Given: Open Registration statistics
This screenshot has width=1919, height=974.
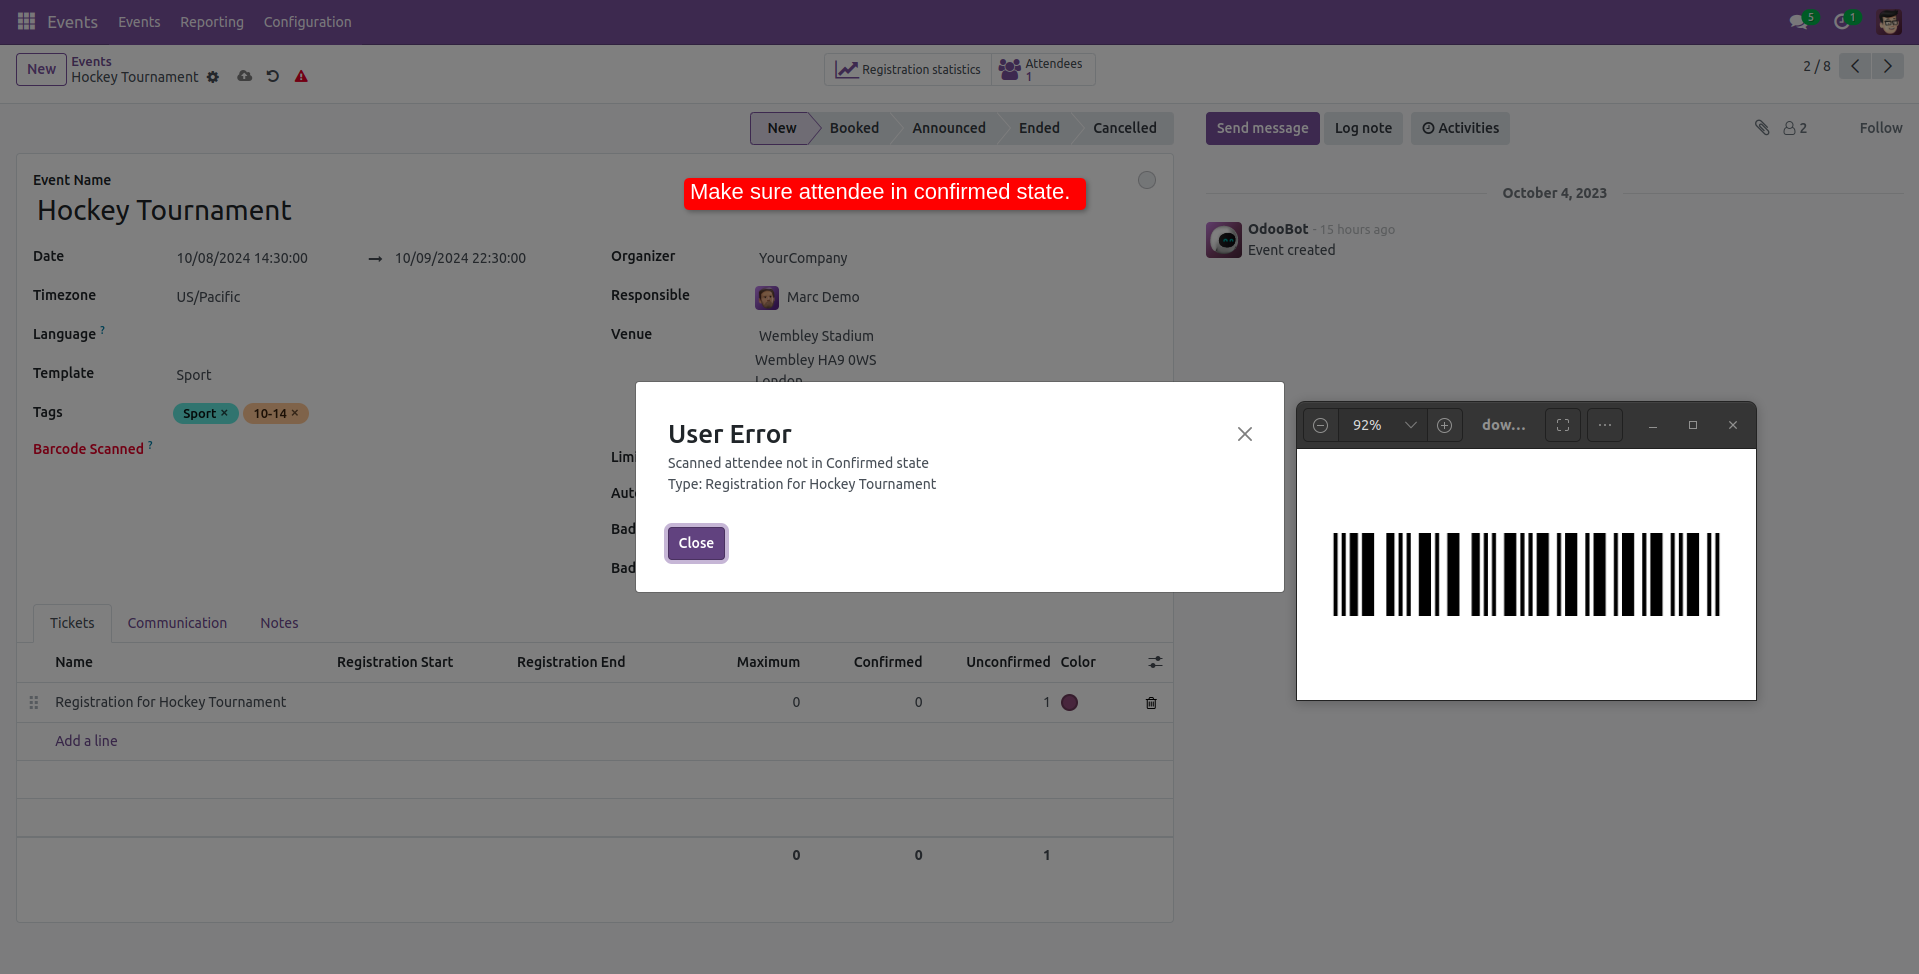Looking at the screenshot, I should (908, 69).
